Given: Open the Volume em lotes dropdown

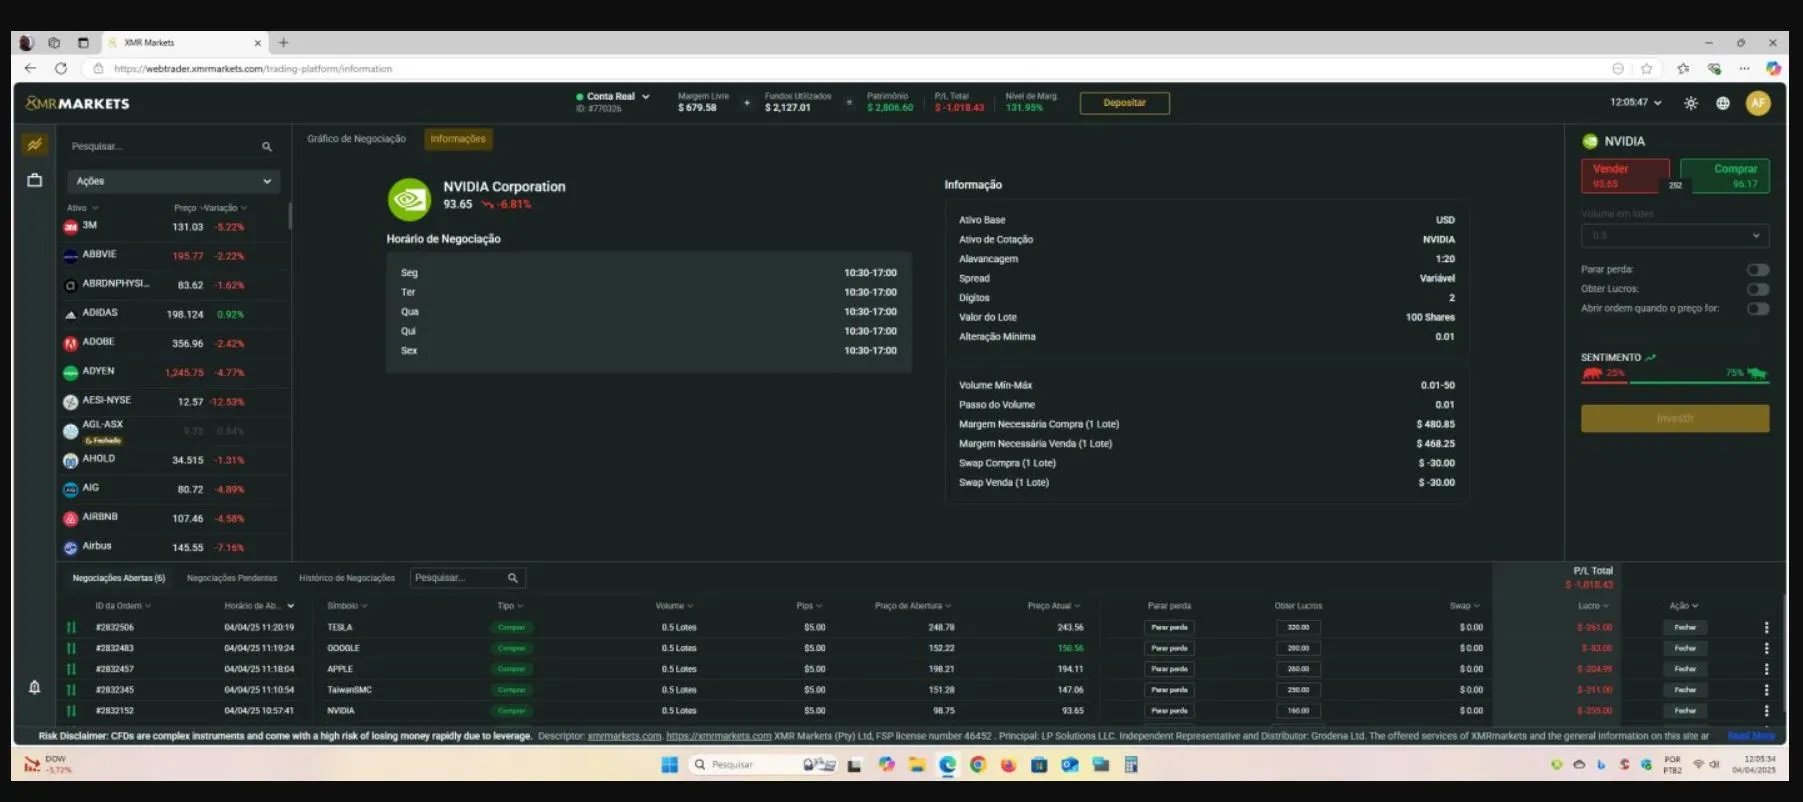Looking at the screenshot, I should tap(1675, 236).
